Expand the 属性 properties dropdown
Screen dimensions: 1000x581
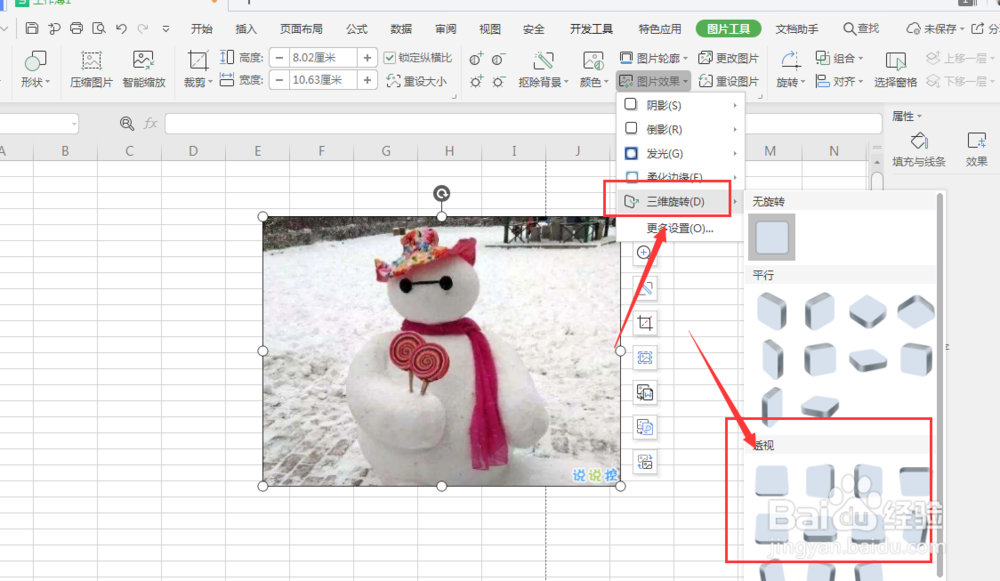tap(907, 115)
